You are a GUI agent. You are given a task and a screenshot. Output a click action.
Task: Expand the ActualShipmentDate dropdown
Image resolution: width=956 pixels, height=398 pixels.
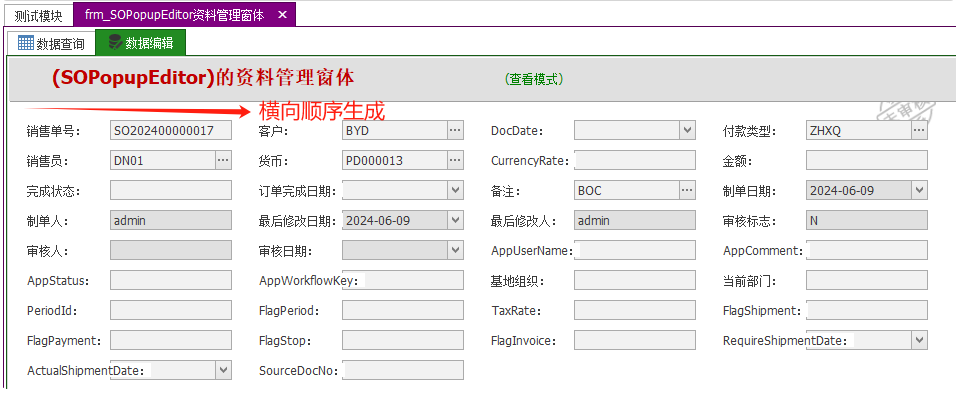(223, 370)
